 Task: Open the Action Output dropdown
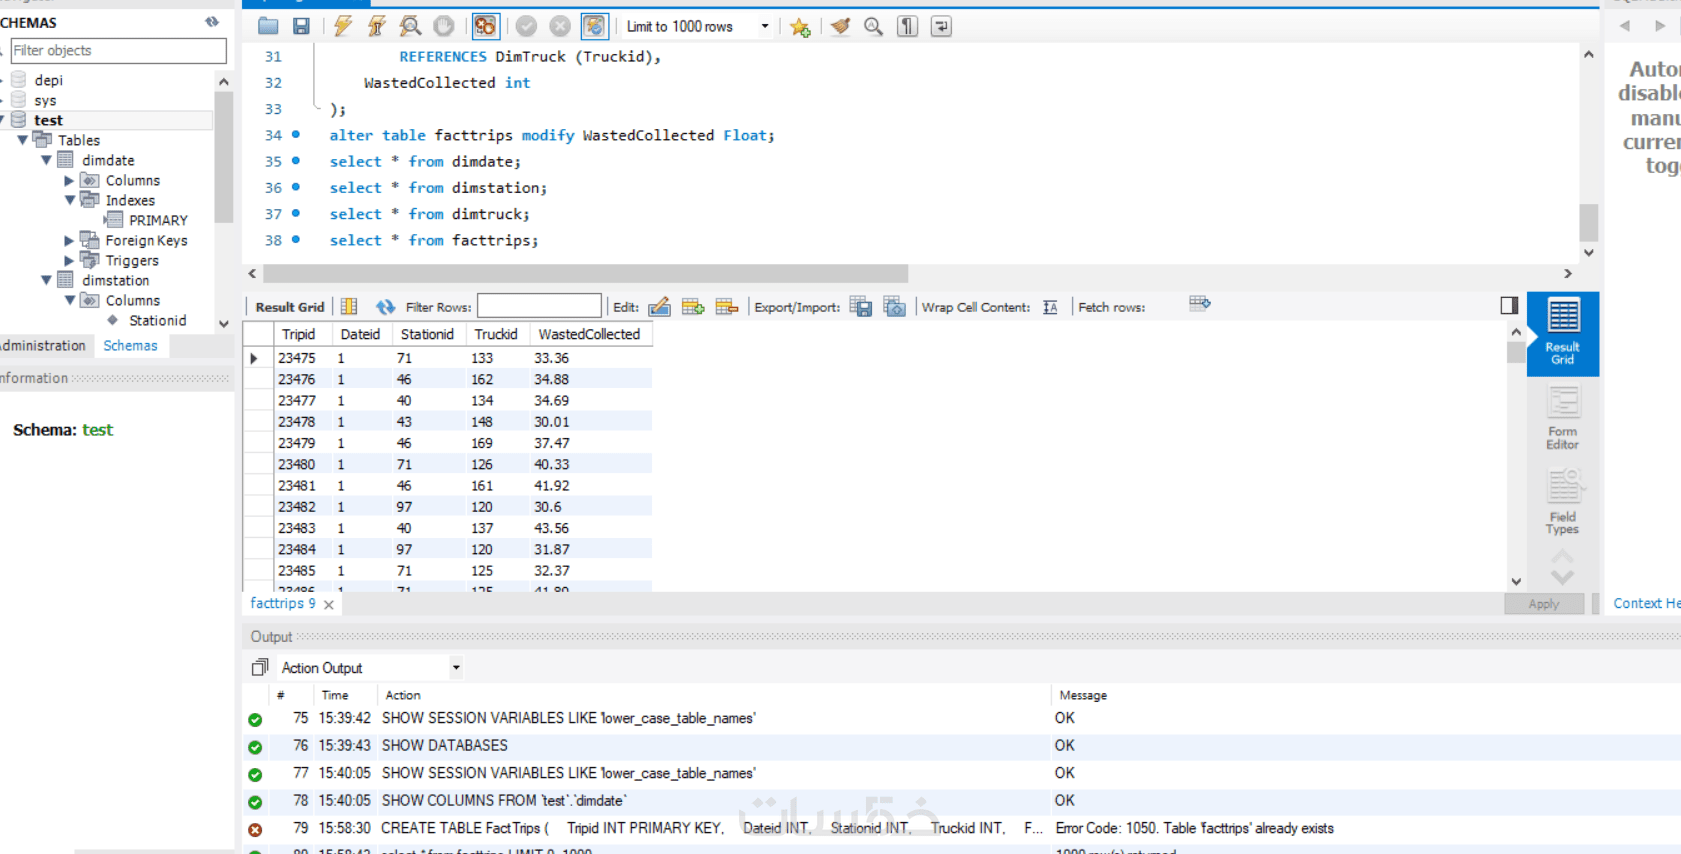(456, 668)
